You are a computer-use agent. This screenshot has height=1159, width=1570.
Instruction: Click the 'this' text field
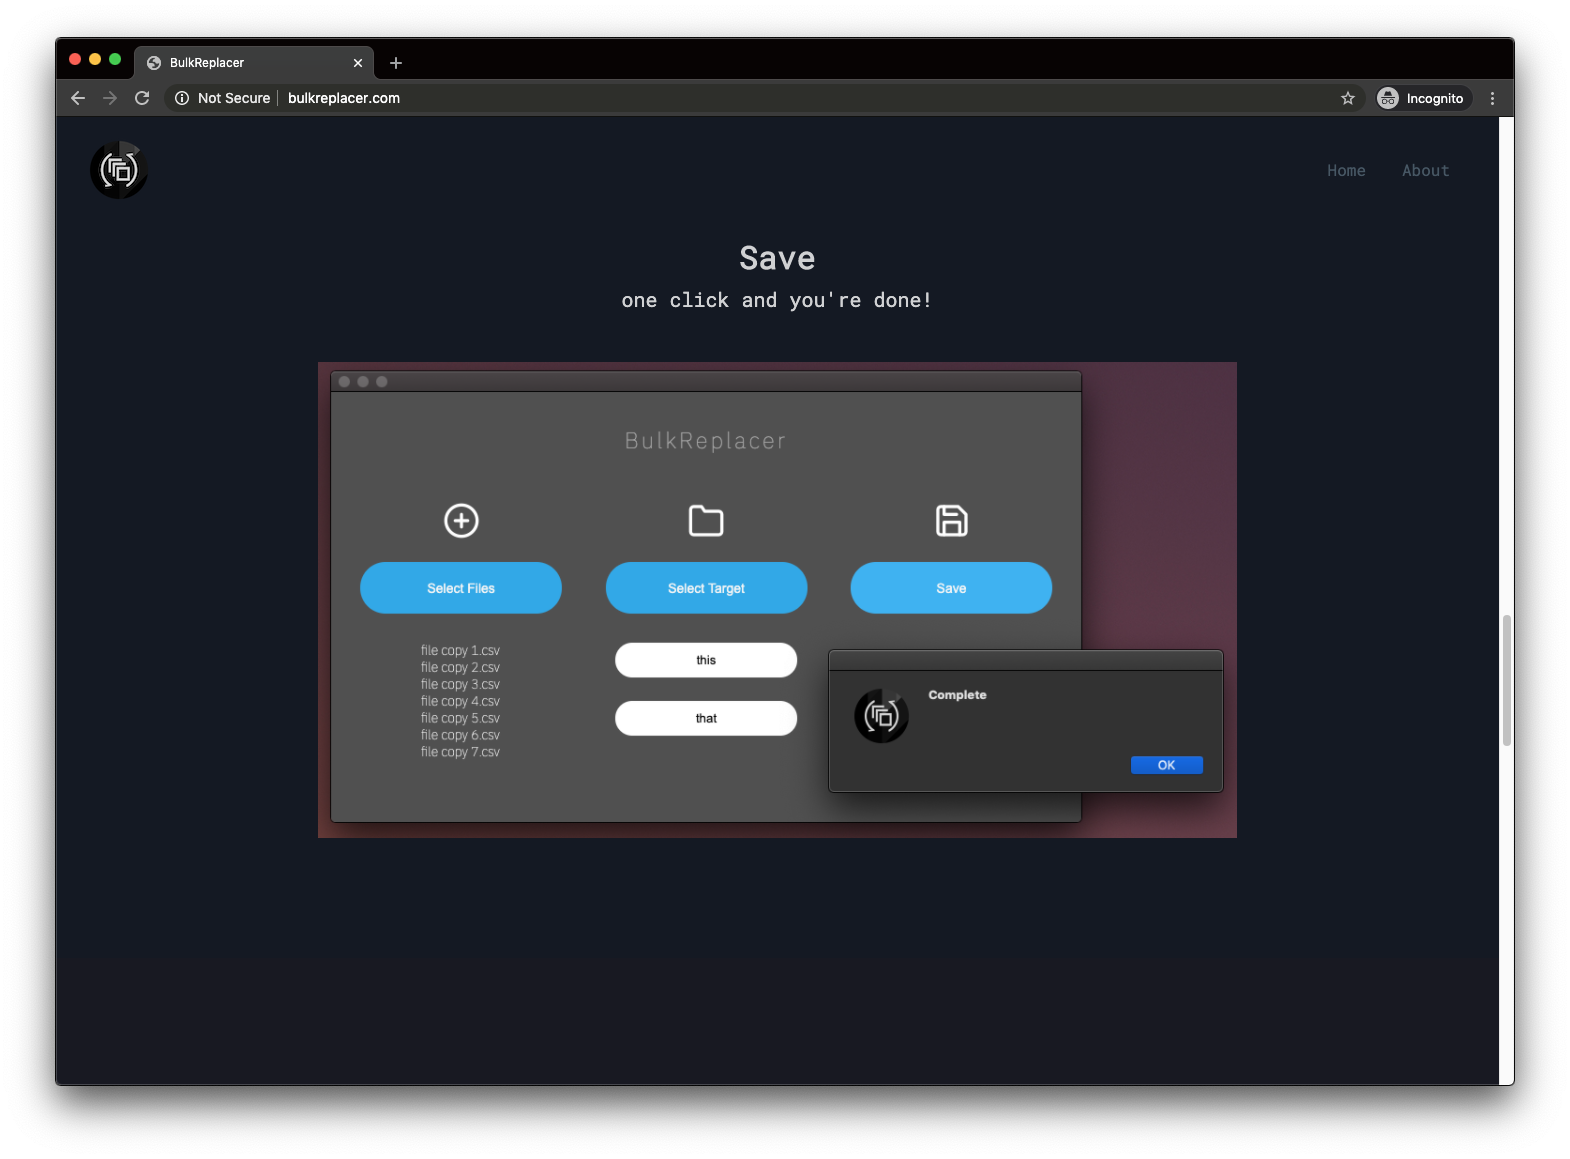pos(706,660)
